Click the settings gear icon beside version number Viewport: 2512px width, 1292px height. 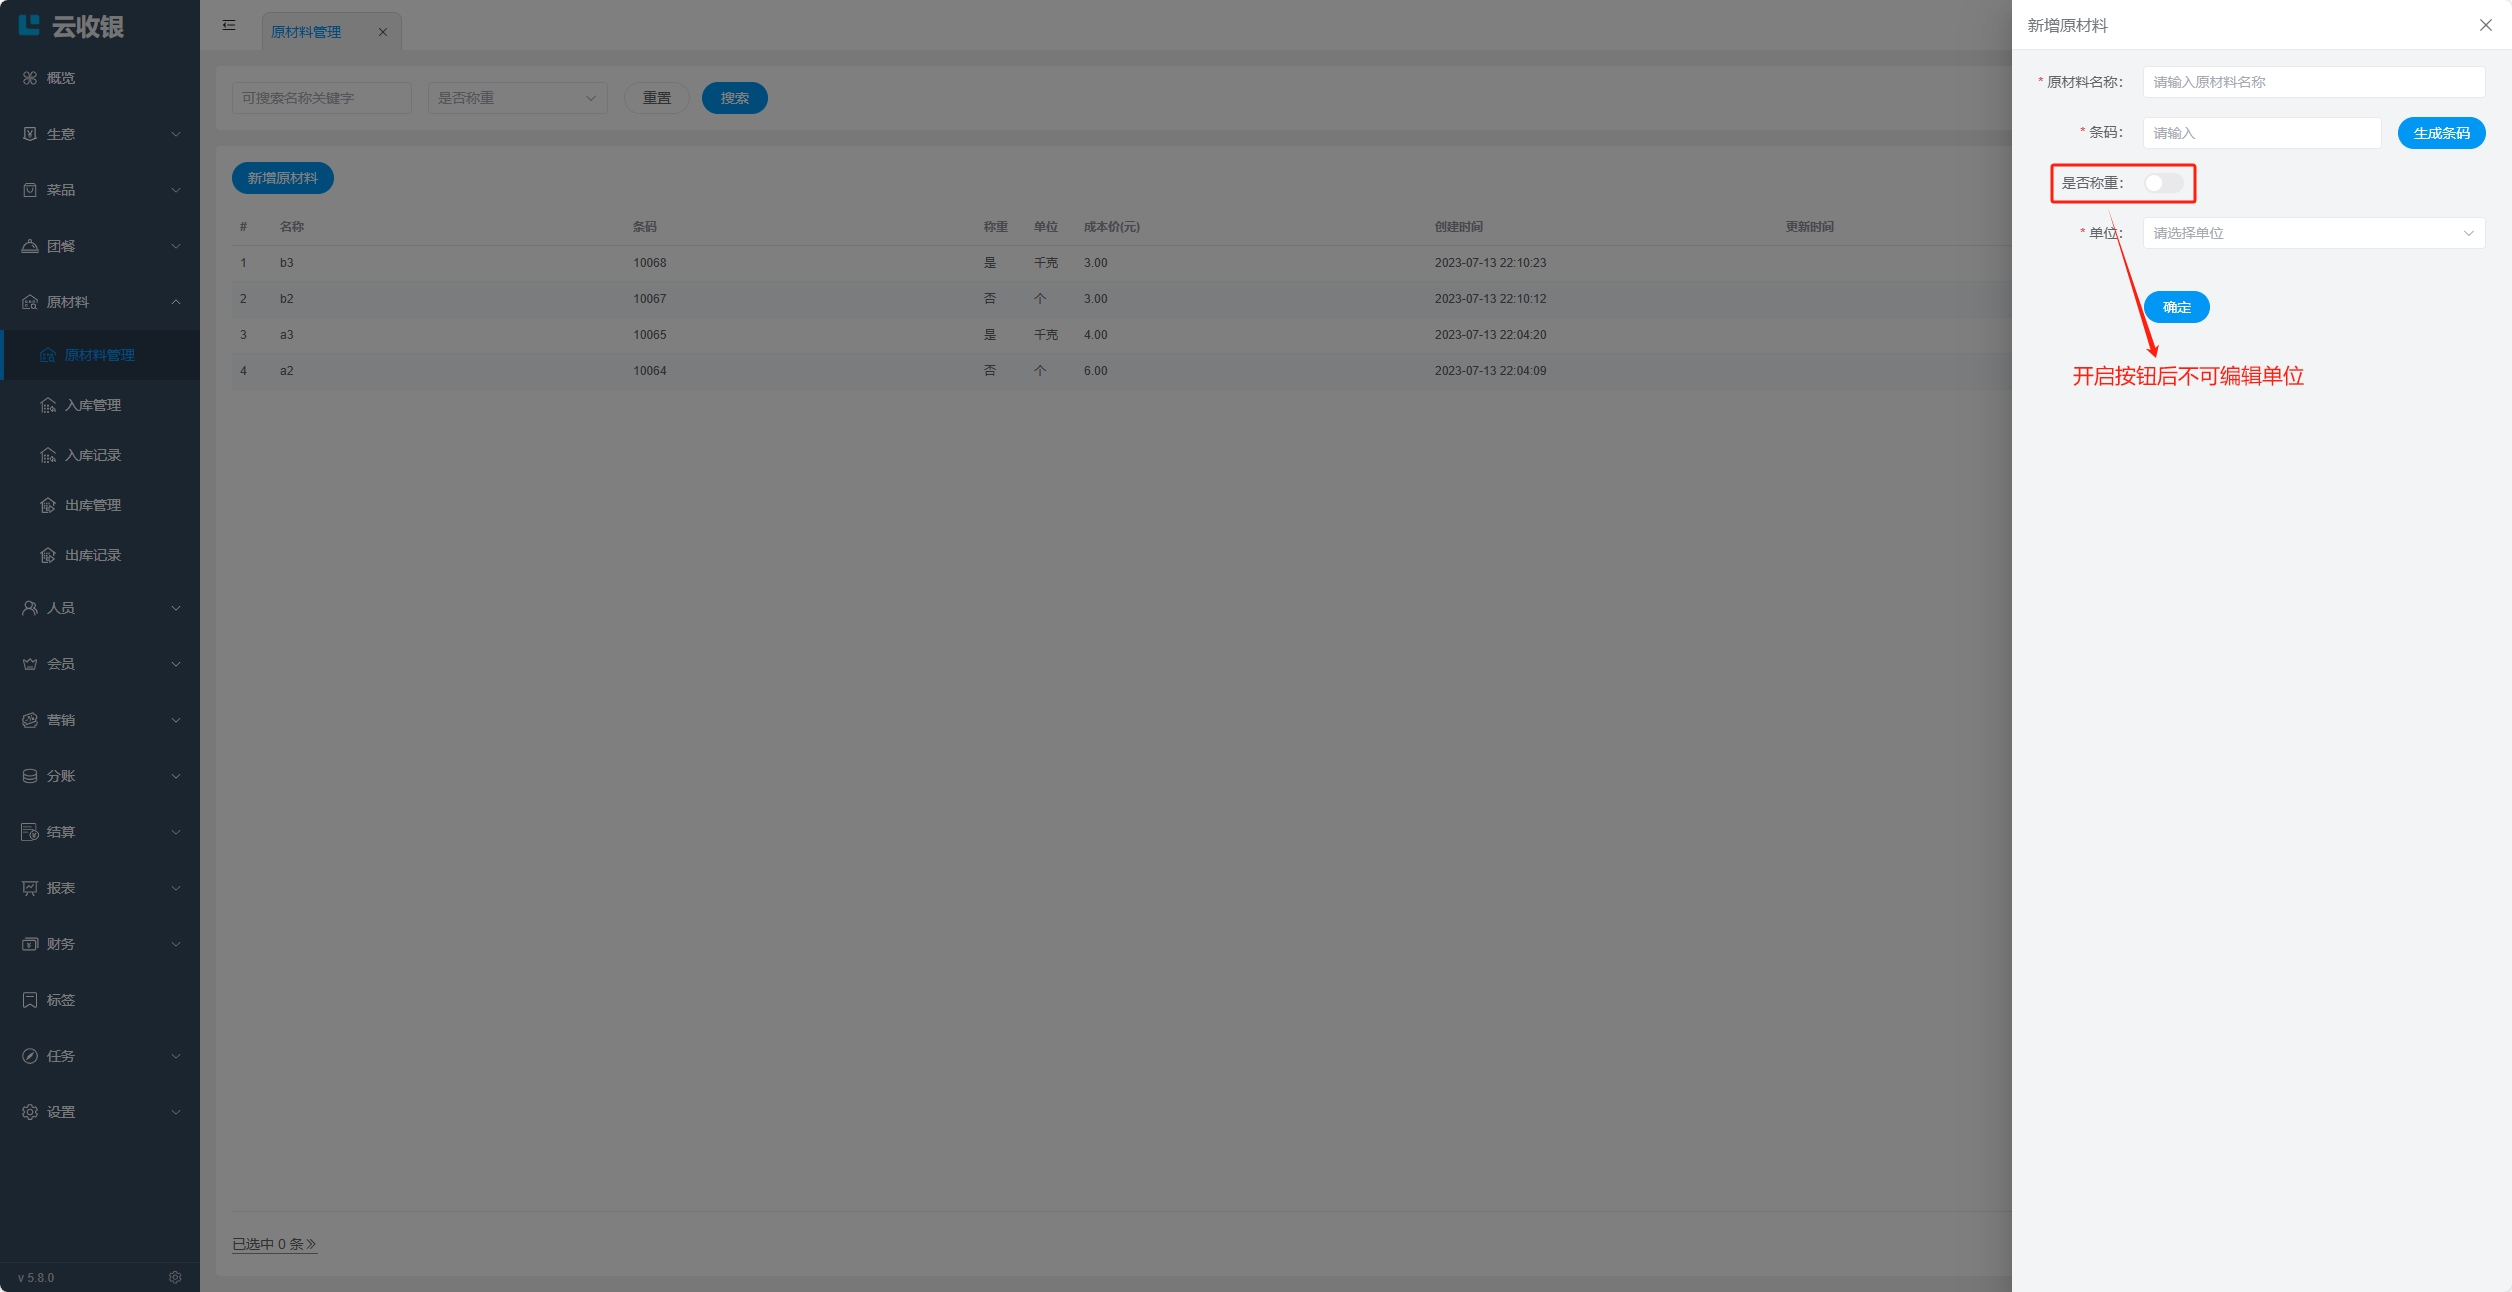[175, 1277]
